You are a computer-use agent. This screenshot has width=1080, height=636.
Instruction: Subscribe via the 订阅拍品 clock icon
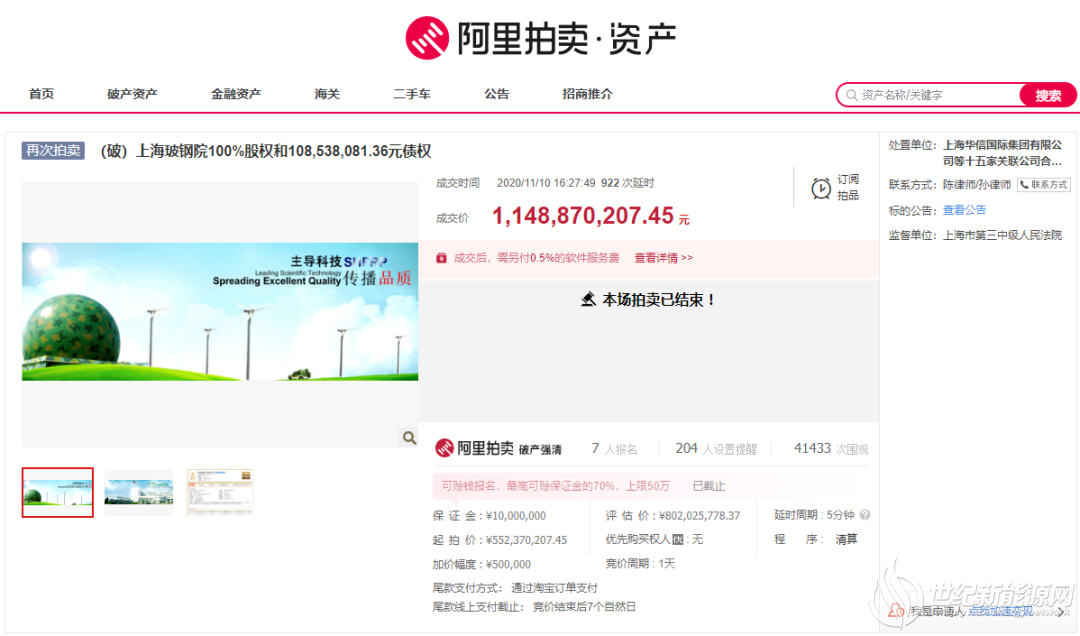coord(820,188)
